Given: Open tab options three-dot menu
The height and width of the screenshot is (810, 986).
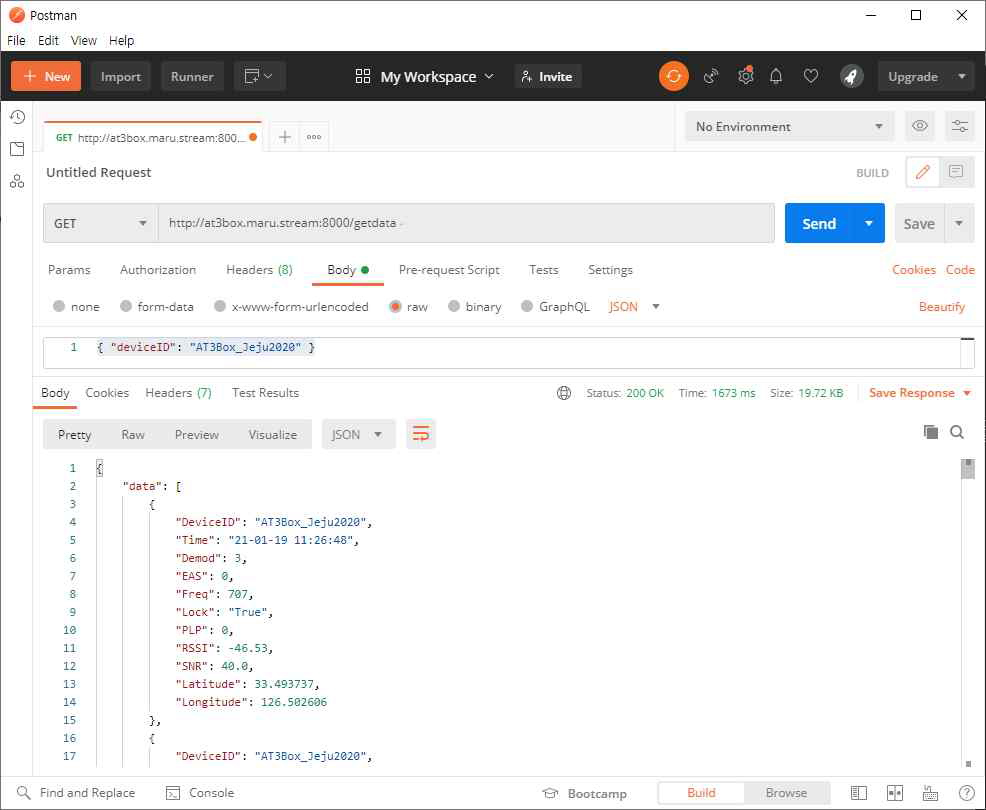Looking at the screenshot, I should (x=314, y=137).
